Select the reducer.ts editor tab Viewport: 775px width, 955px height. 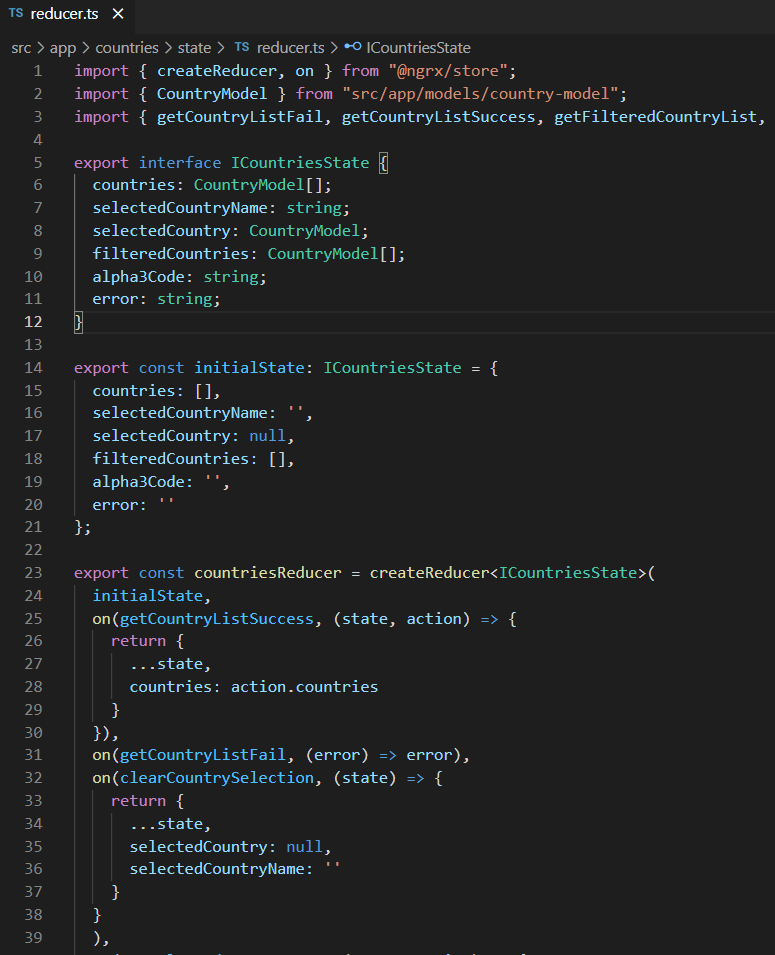tap(64, 15)
